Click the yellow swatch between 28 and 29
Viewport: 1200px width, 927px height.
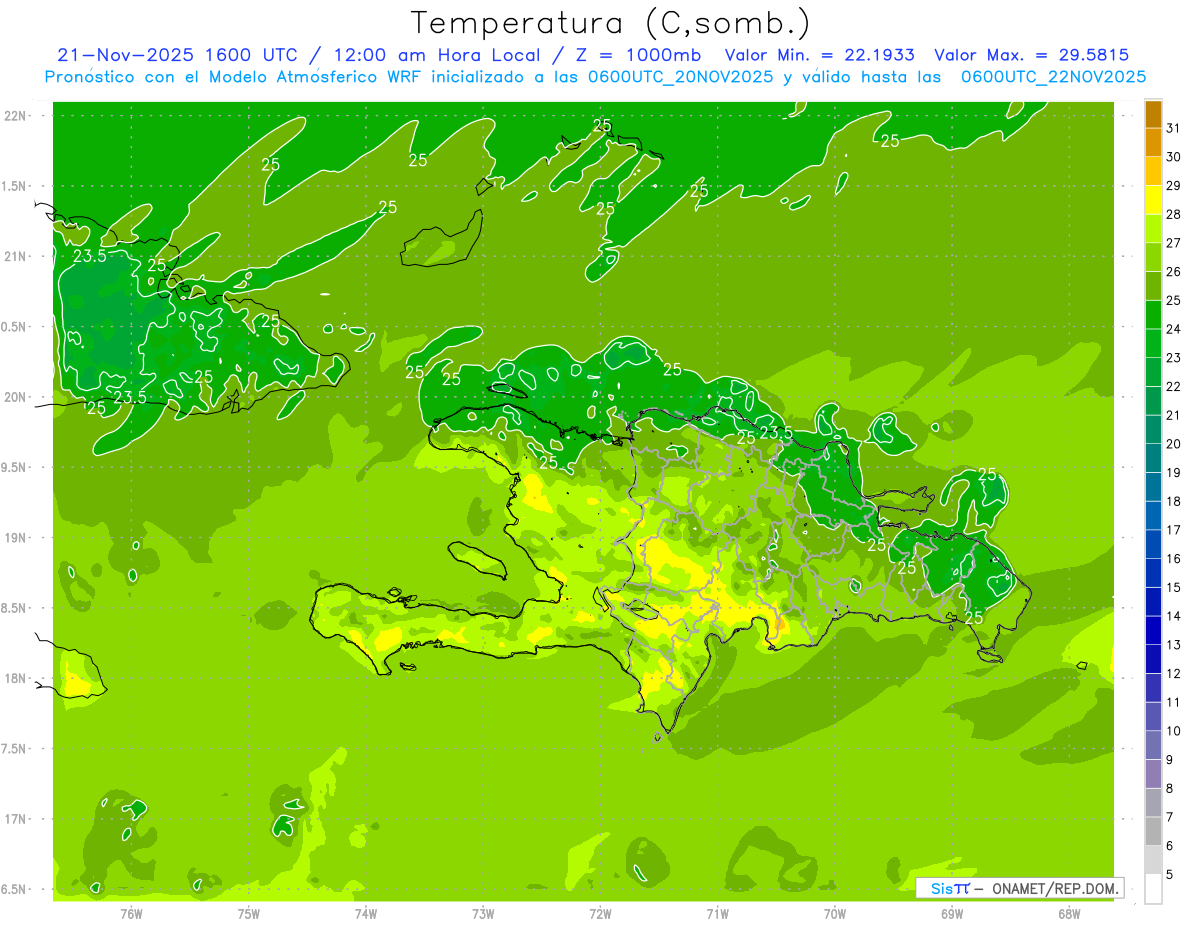1153,200
